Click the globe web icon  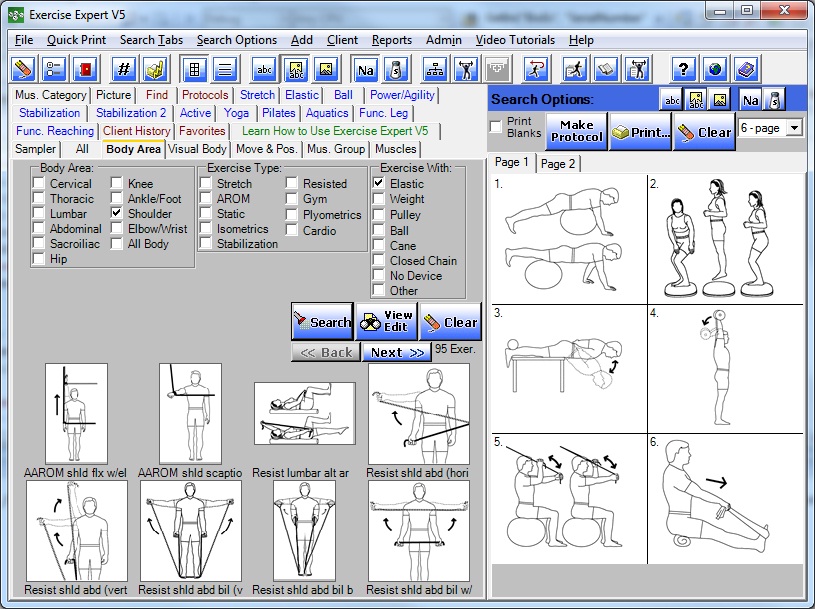click(x=715, y=69)
